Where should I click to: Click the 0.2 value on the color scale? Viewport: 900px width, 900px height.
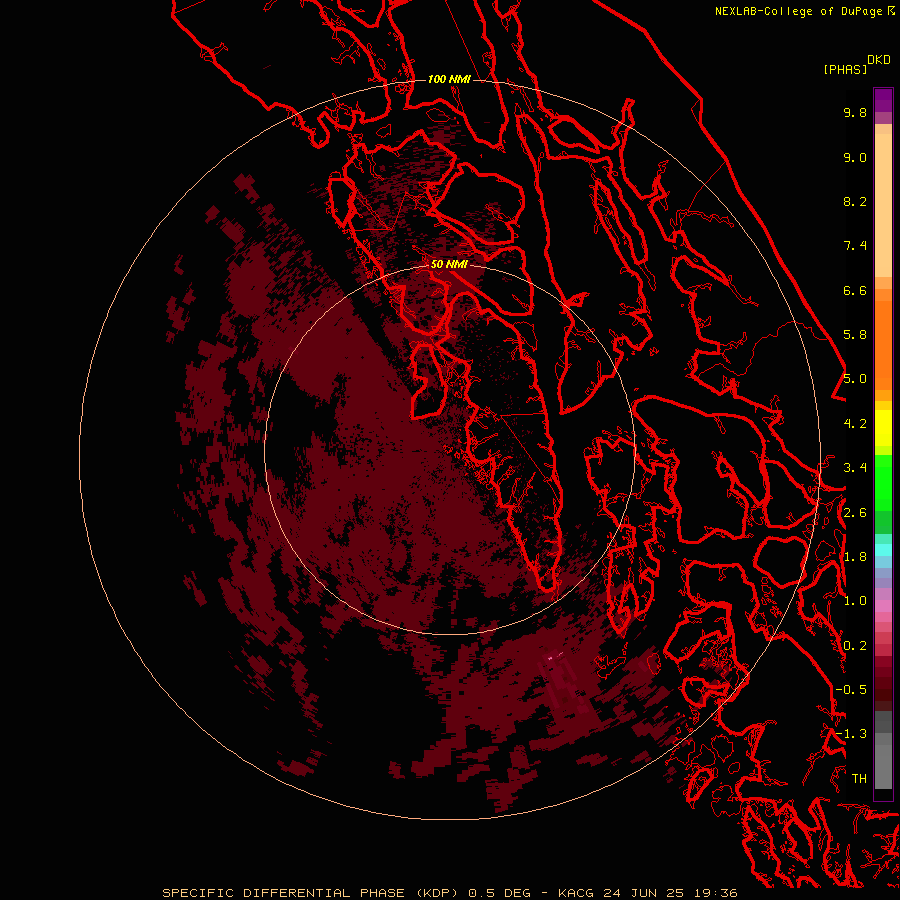(x=855, y=646)
